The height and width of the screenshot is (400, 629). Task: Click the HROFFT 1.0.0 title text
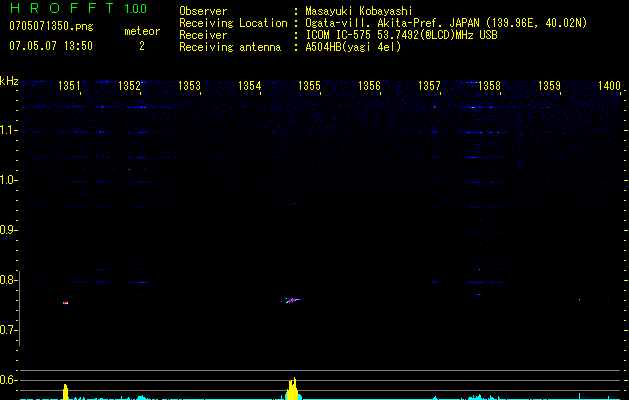tap(78, 8)
